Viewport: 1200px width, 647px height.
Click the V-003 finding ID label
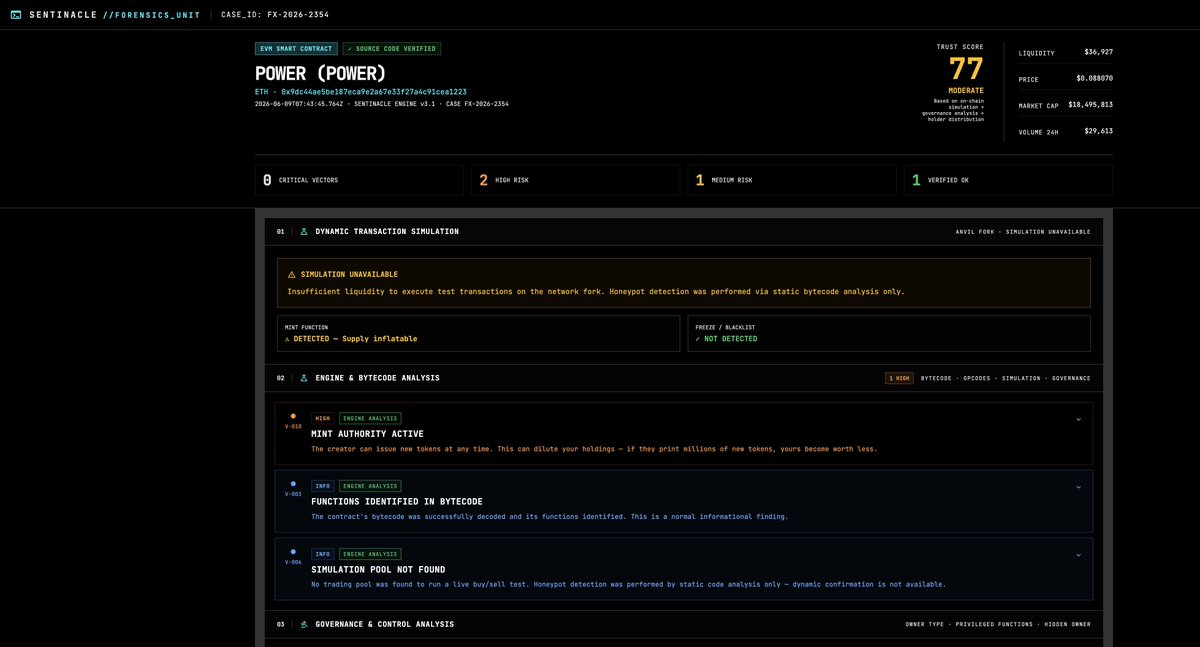(x=293, y=494)
